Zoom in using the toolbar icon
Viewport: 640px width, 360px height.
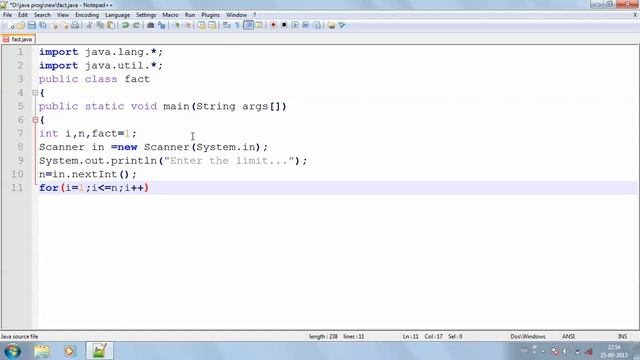tap(177, 25)
